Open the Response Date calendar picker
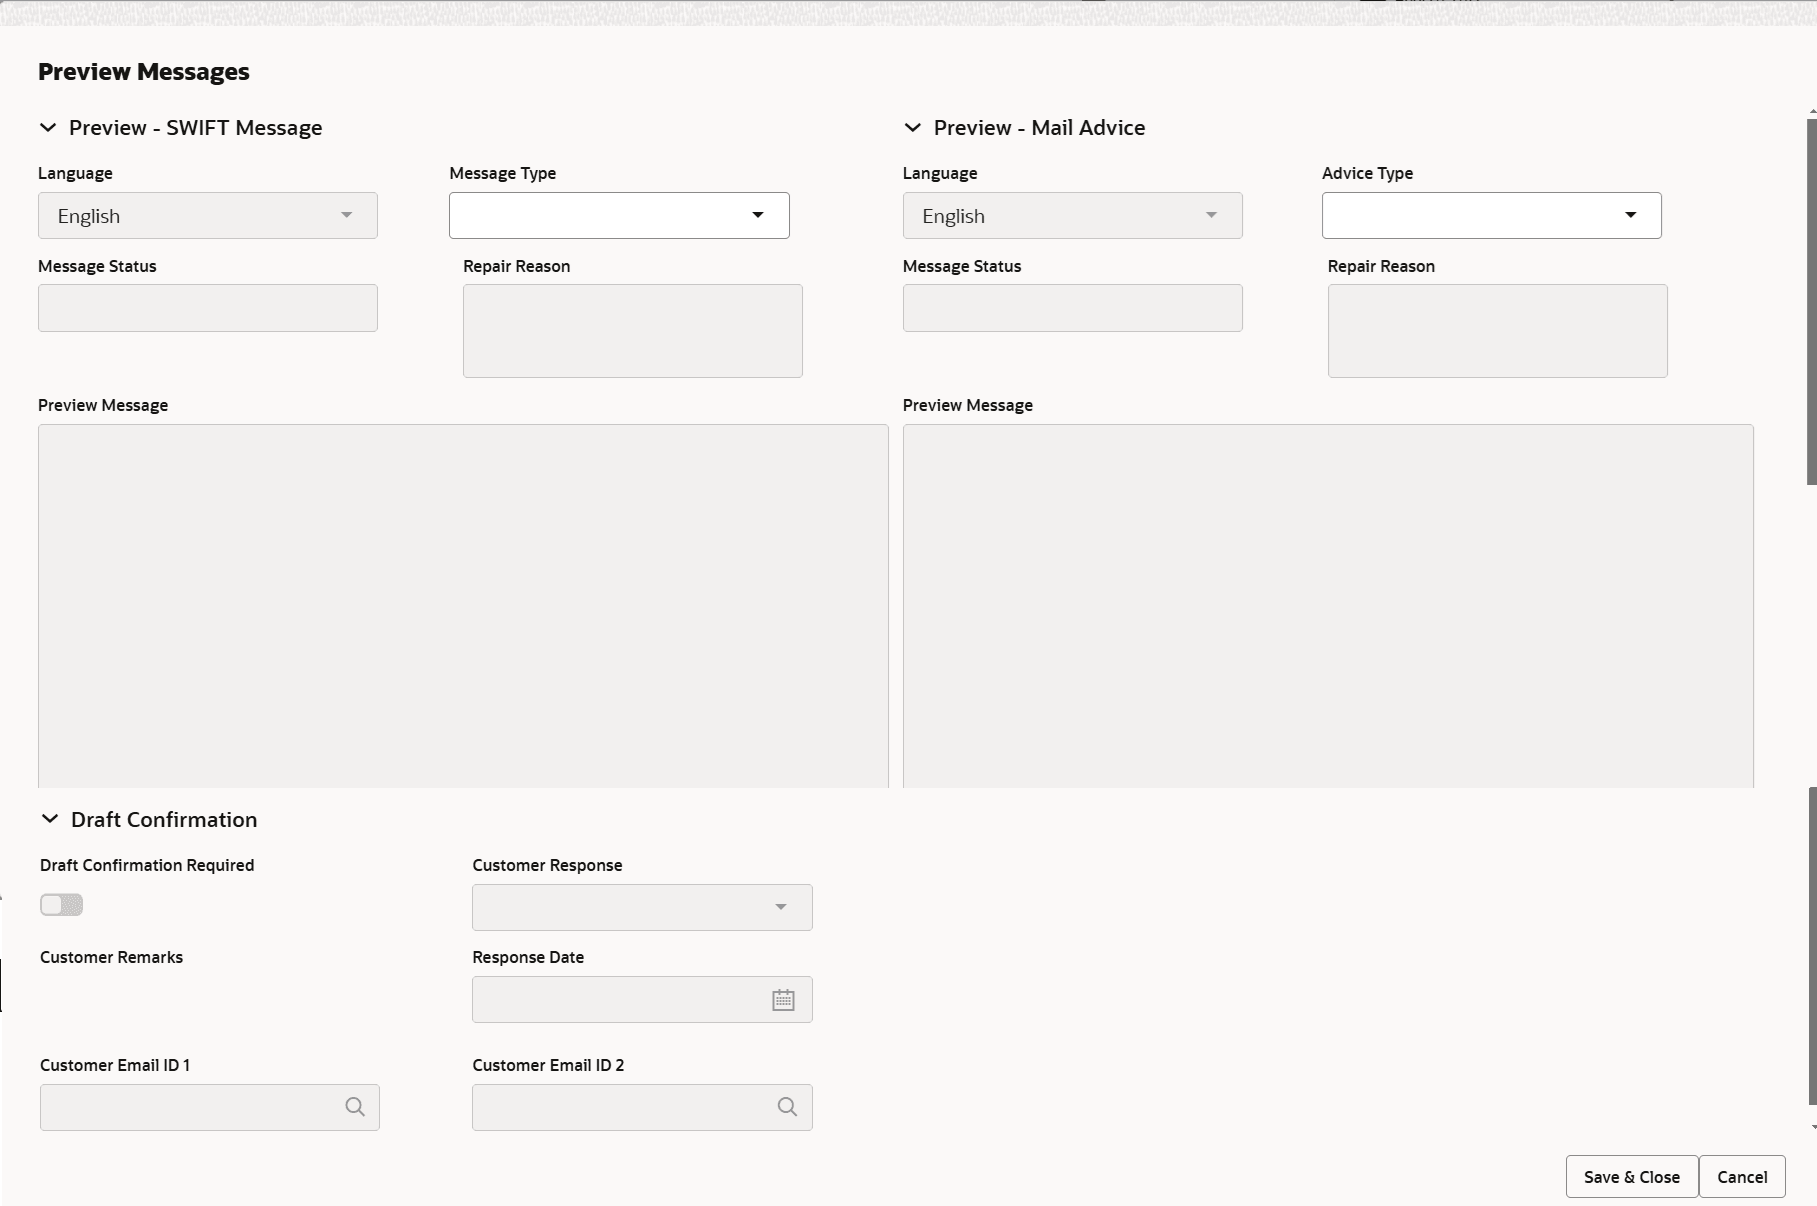 pos(783,1000)
